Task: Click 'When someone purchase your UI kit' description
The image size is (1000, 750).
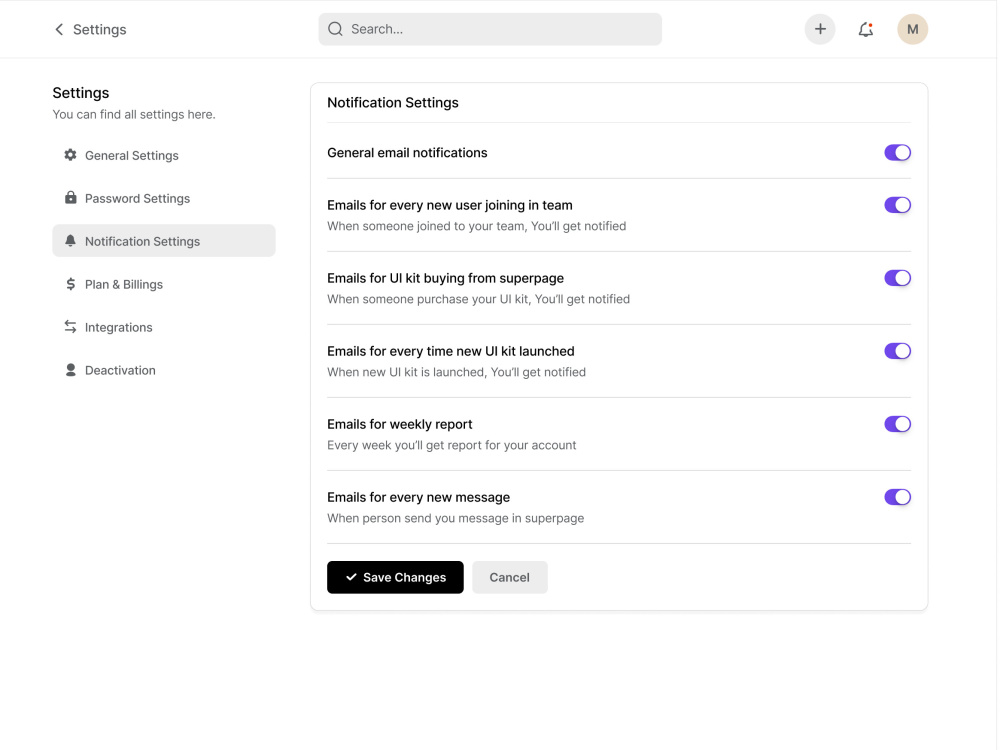Action: tap(478, 299)
